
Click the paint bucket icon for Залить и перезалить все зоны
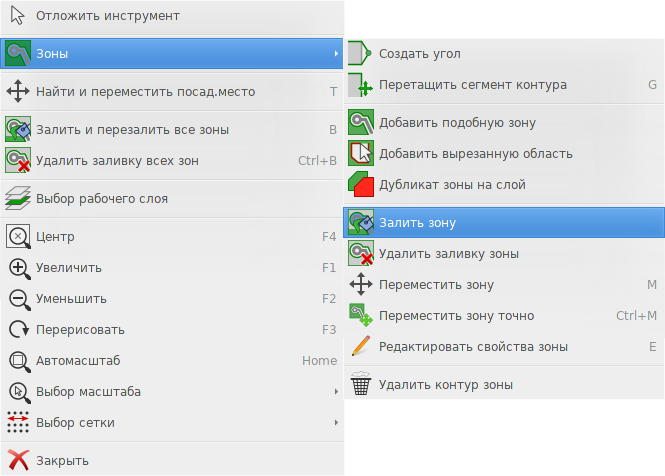pos(18,129)
